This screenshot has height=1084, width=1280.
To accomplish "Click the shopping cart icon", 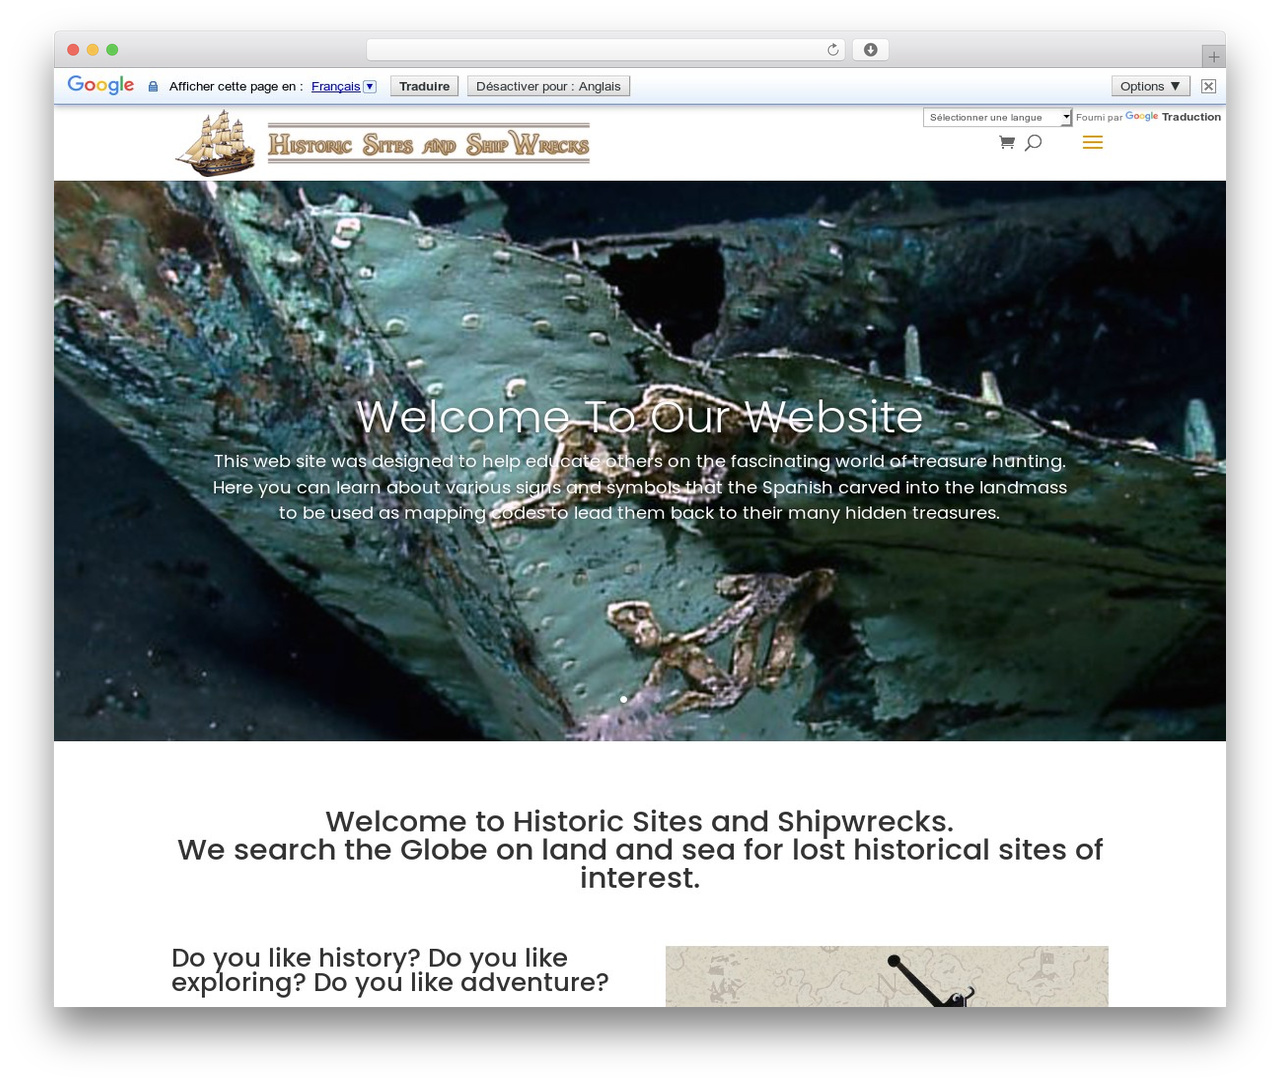I will click(x=1007, y=143).
